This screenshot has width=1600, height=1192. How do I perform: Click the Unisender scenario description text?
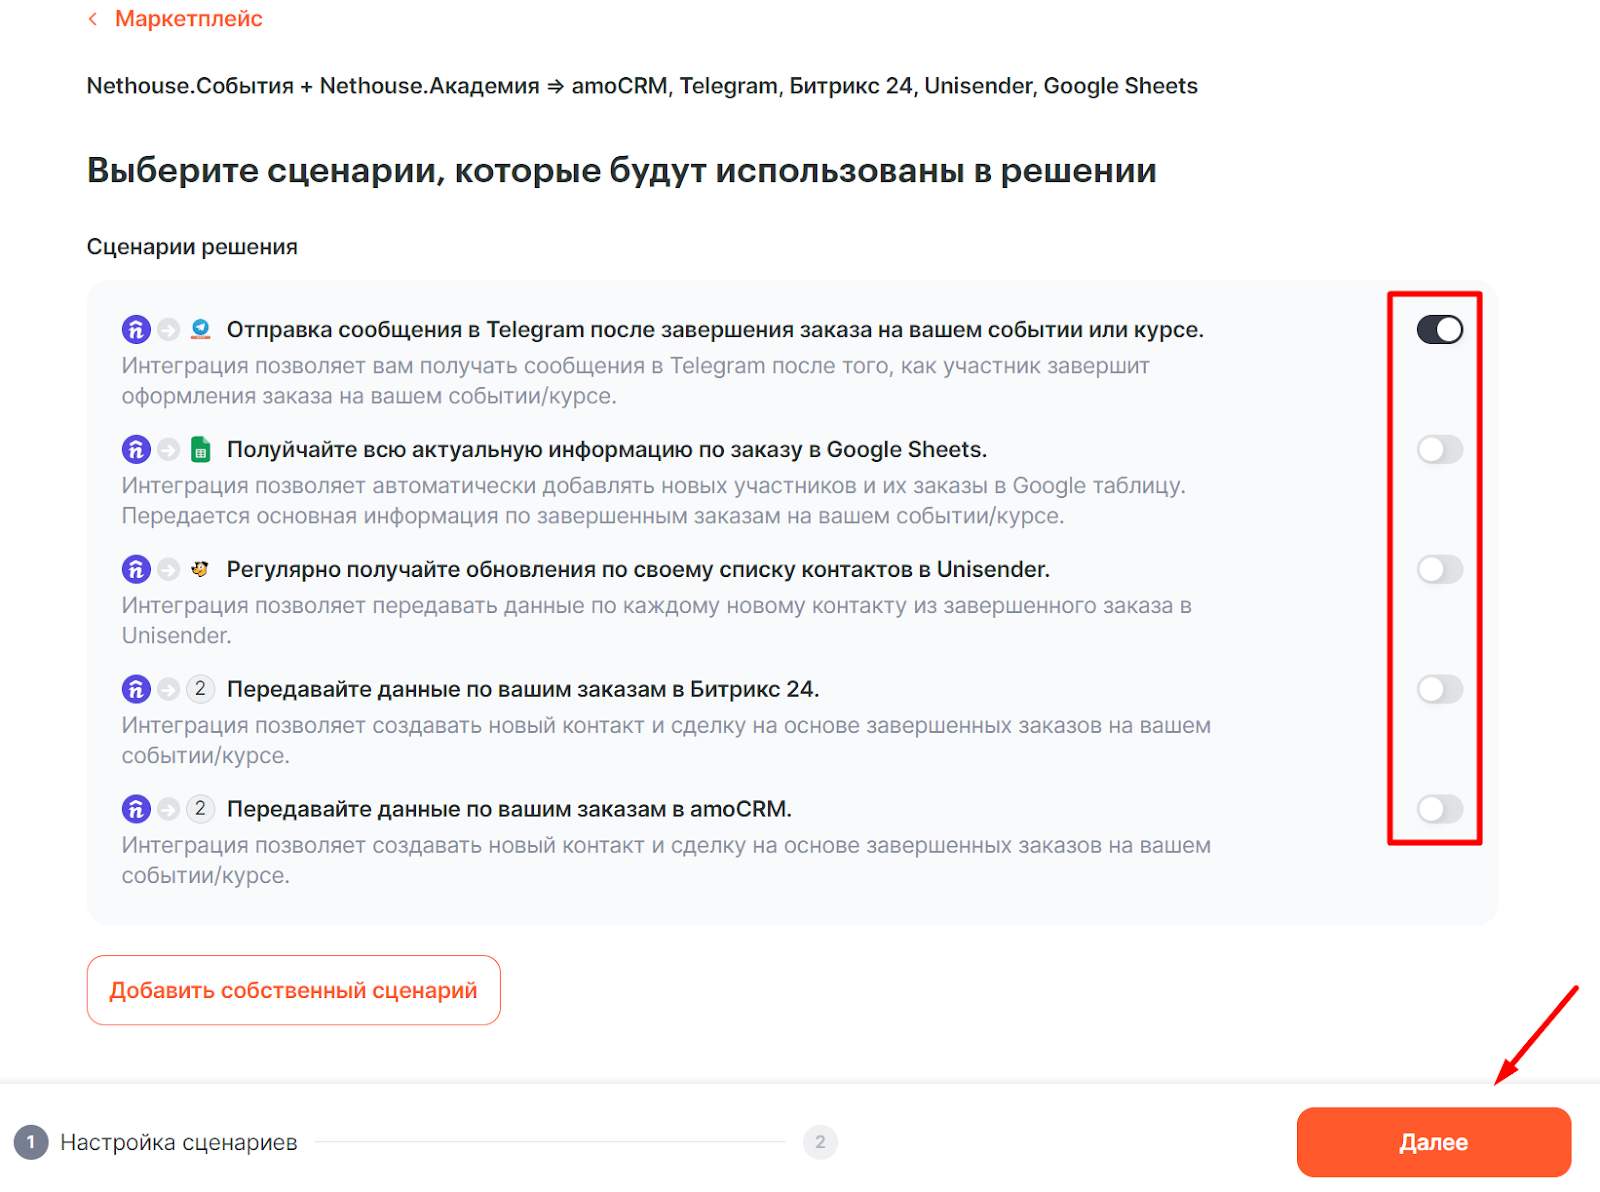click(x=657, y=621)
